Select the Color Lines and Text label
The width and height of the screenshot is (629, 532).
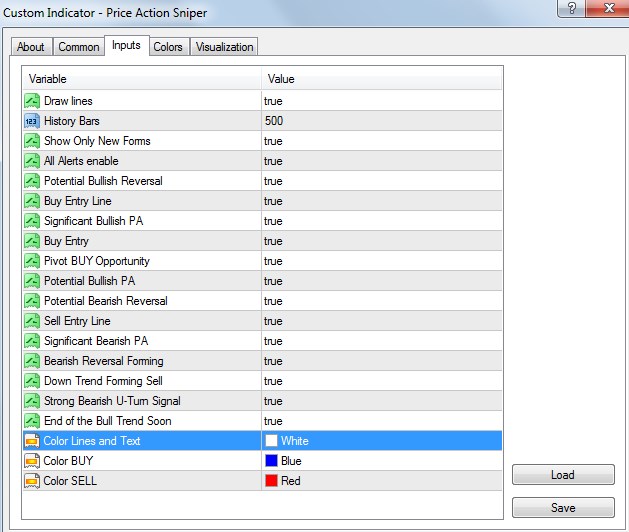pos(92,441)
